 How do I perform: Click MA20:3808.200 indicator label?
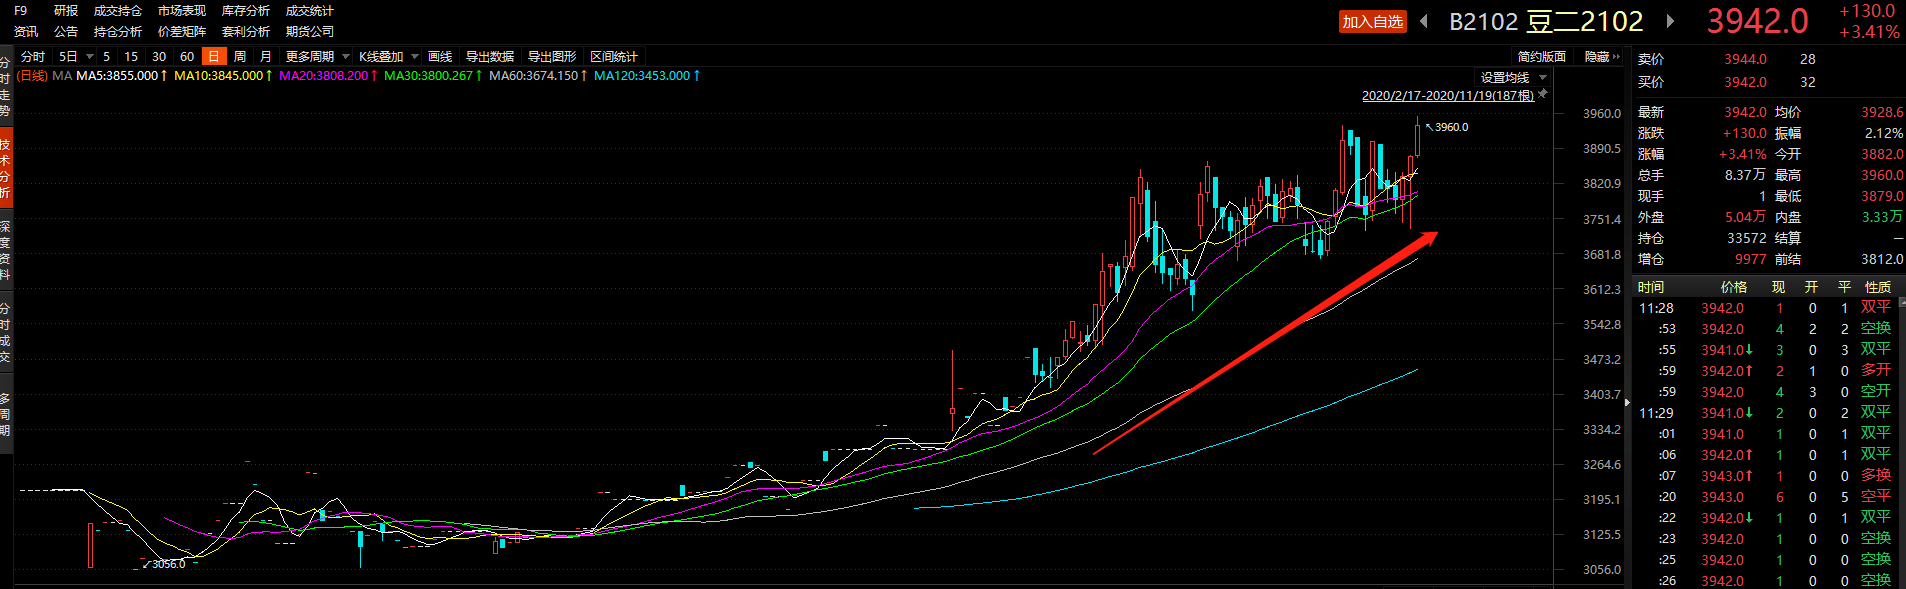(328, 76)
